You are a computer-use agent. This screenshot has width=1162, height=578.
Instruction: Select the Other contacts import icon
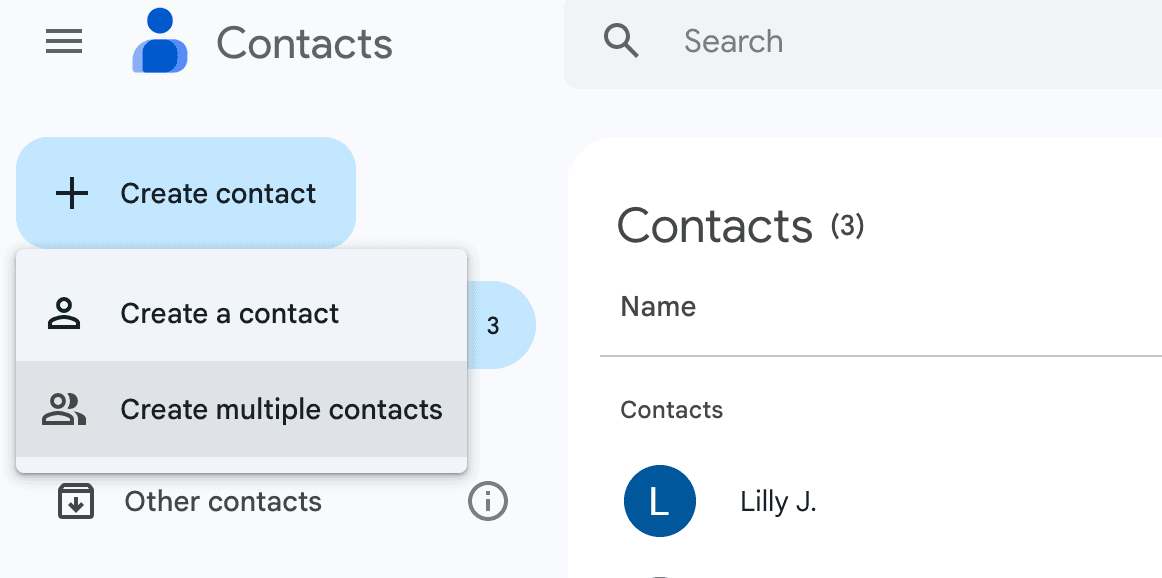75,501
